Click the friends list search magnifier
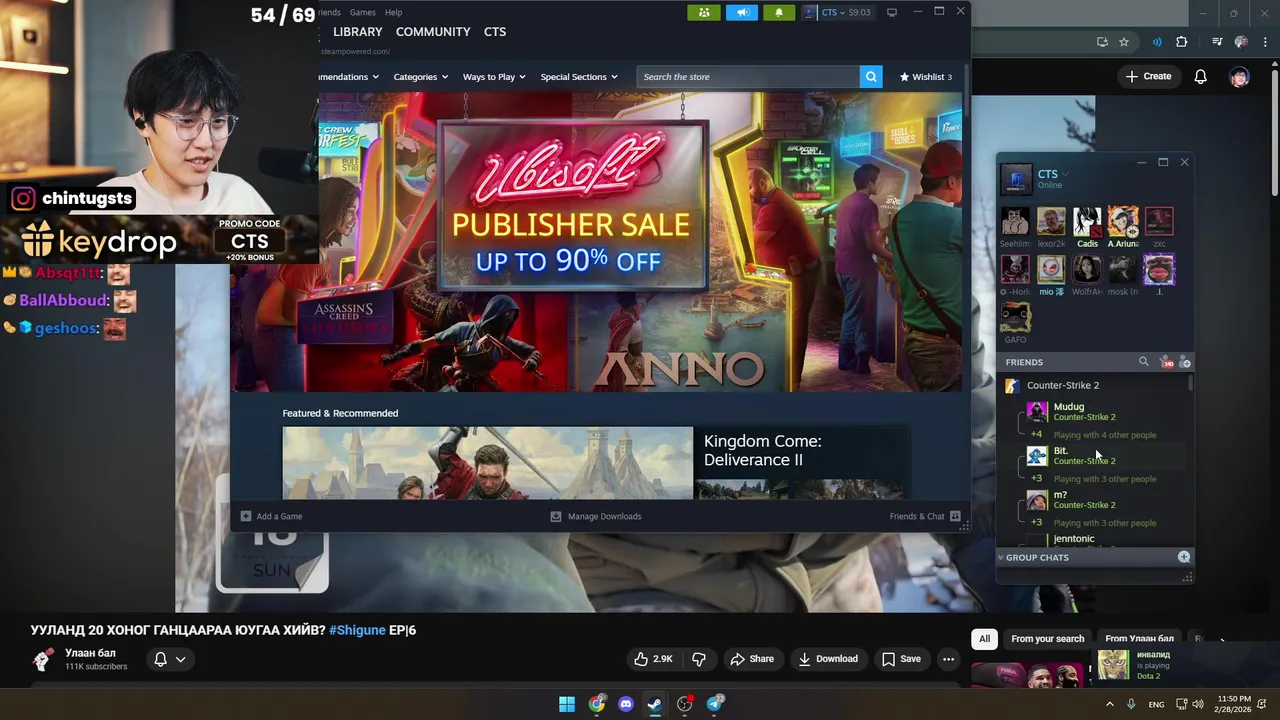1280x720 pixels. pos(1144,362)
